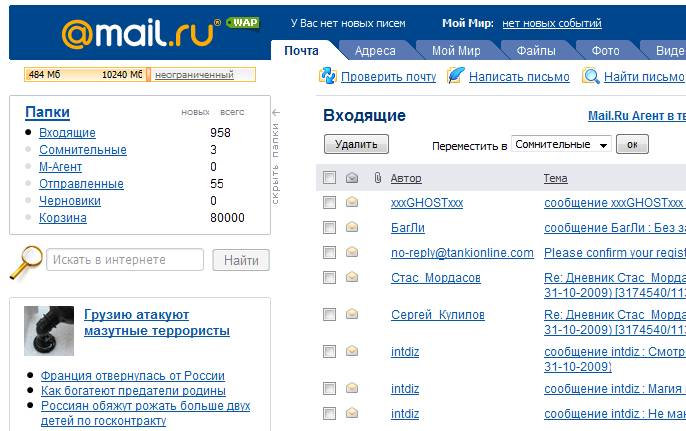This screenshot has height=431, width=686.
Task: Open the Сомнительные folder
Action: point(83,150)
